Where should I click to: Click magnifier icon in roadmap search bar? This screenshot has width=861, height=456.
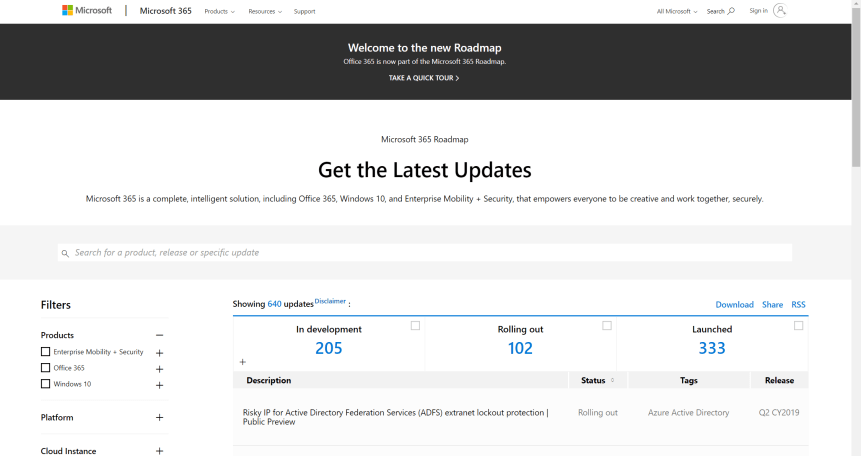coord(65,253)
